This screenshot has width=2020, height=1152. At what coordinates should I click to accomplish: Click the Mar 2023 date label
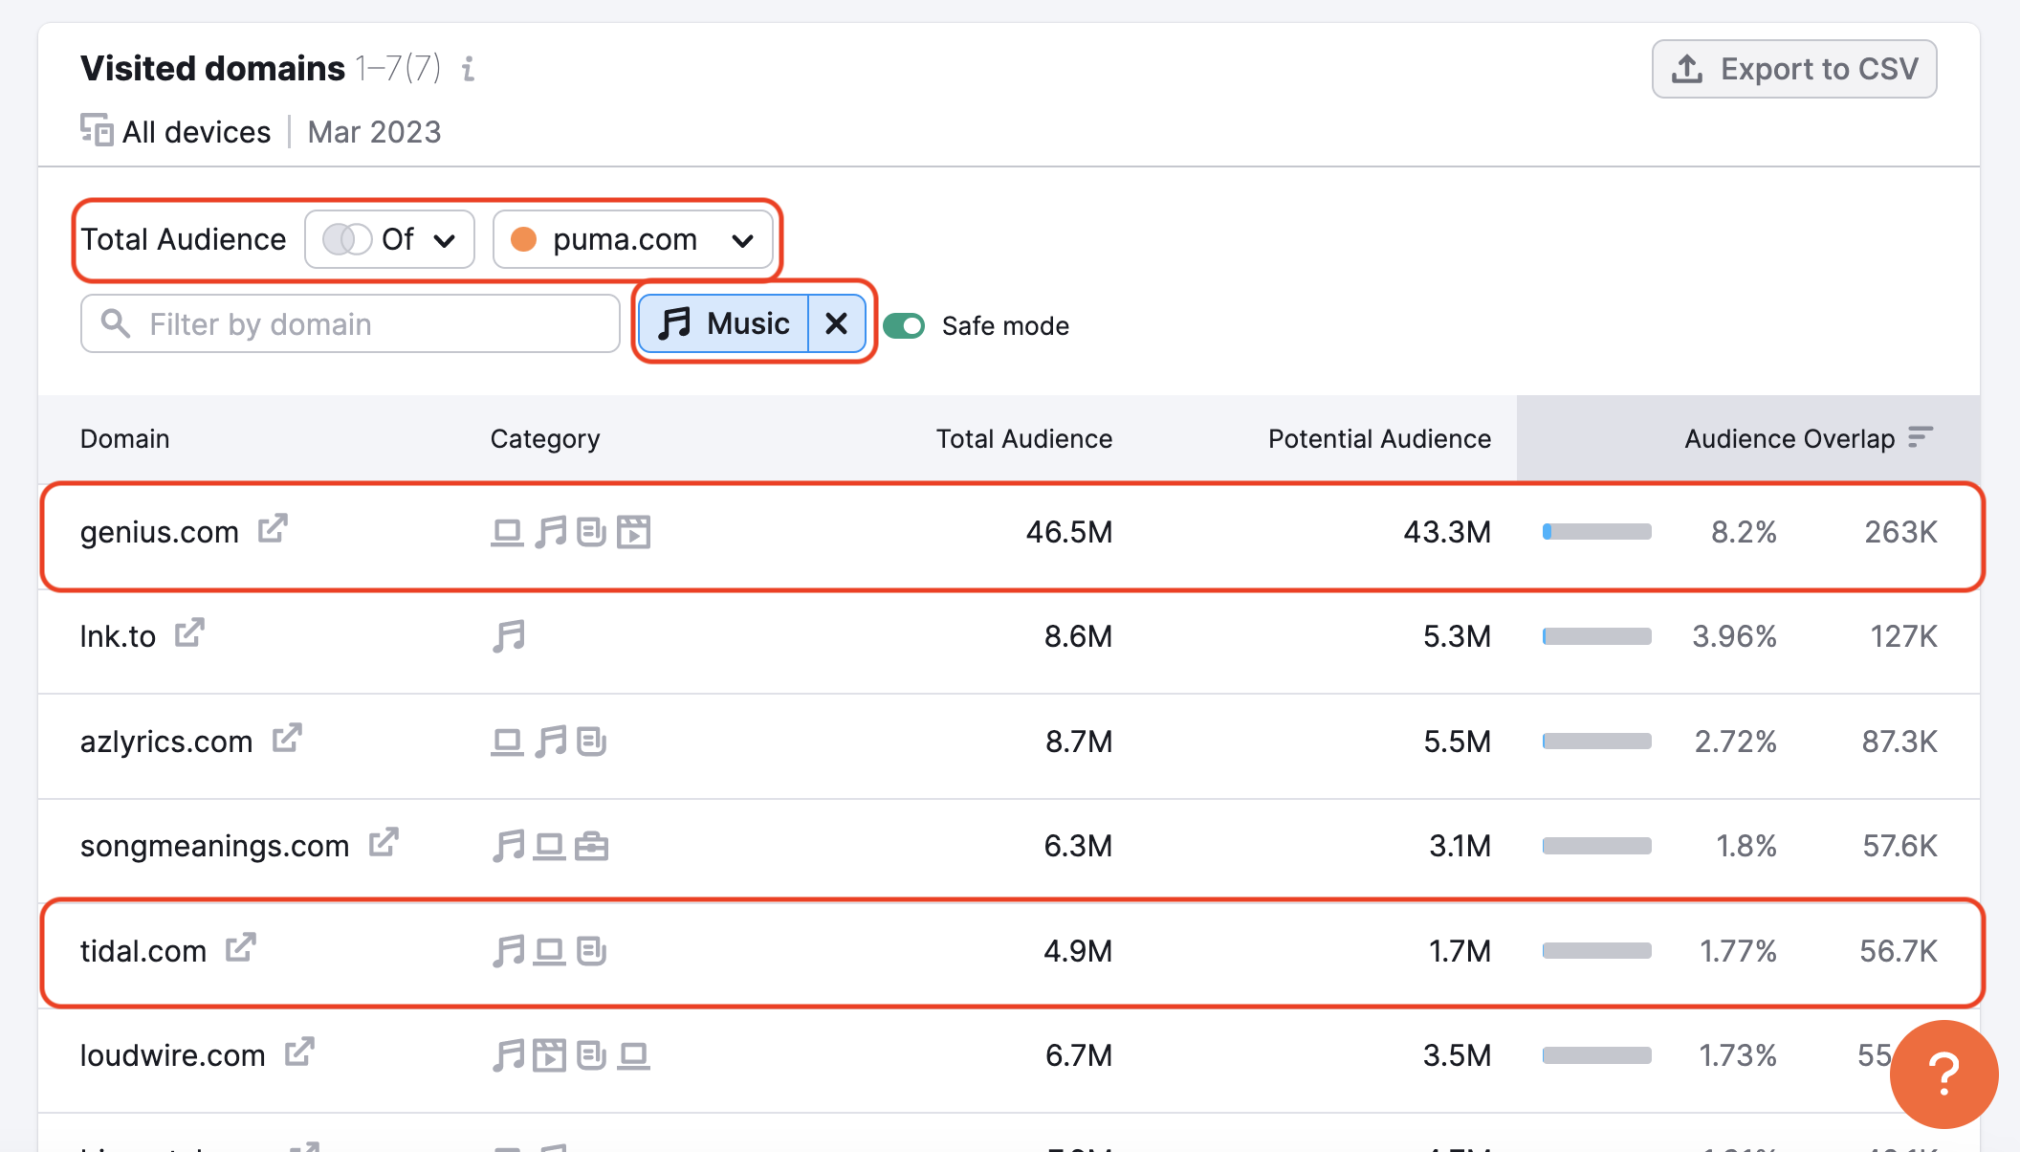[x=374, y=132]
